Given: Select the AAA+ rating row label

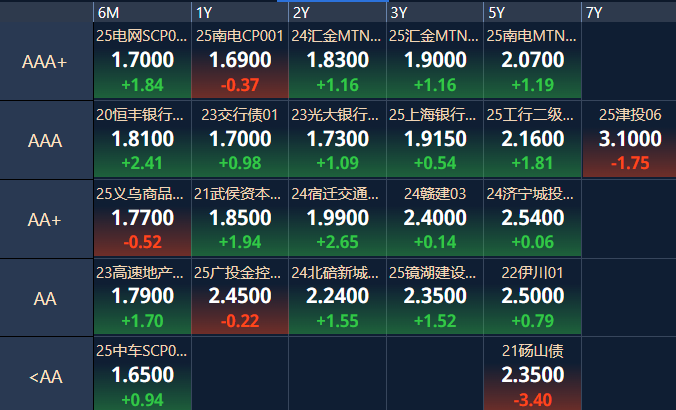Looking at the screenshot, I should pos(46,62).
